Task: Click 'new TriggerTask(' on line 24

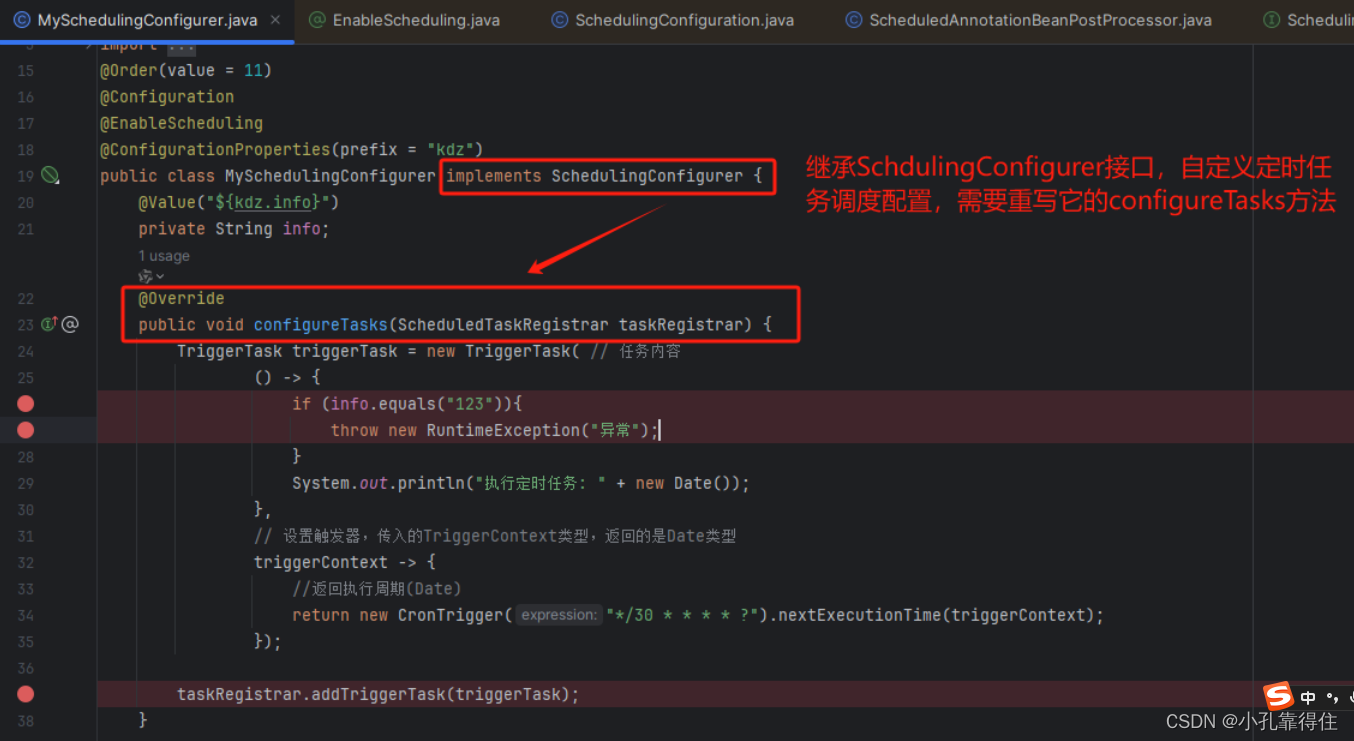Action: [502, 351]
